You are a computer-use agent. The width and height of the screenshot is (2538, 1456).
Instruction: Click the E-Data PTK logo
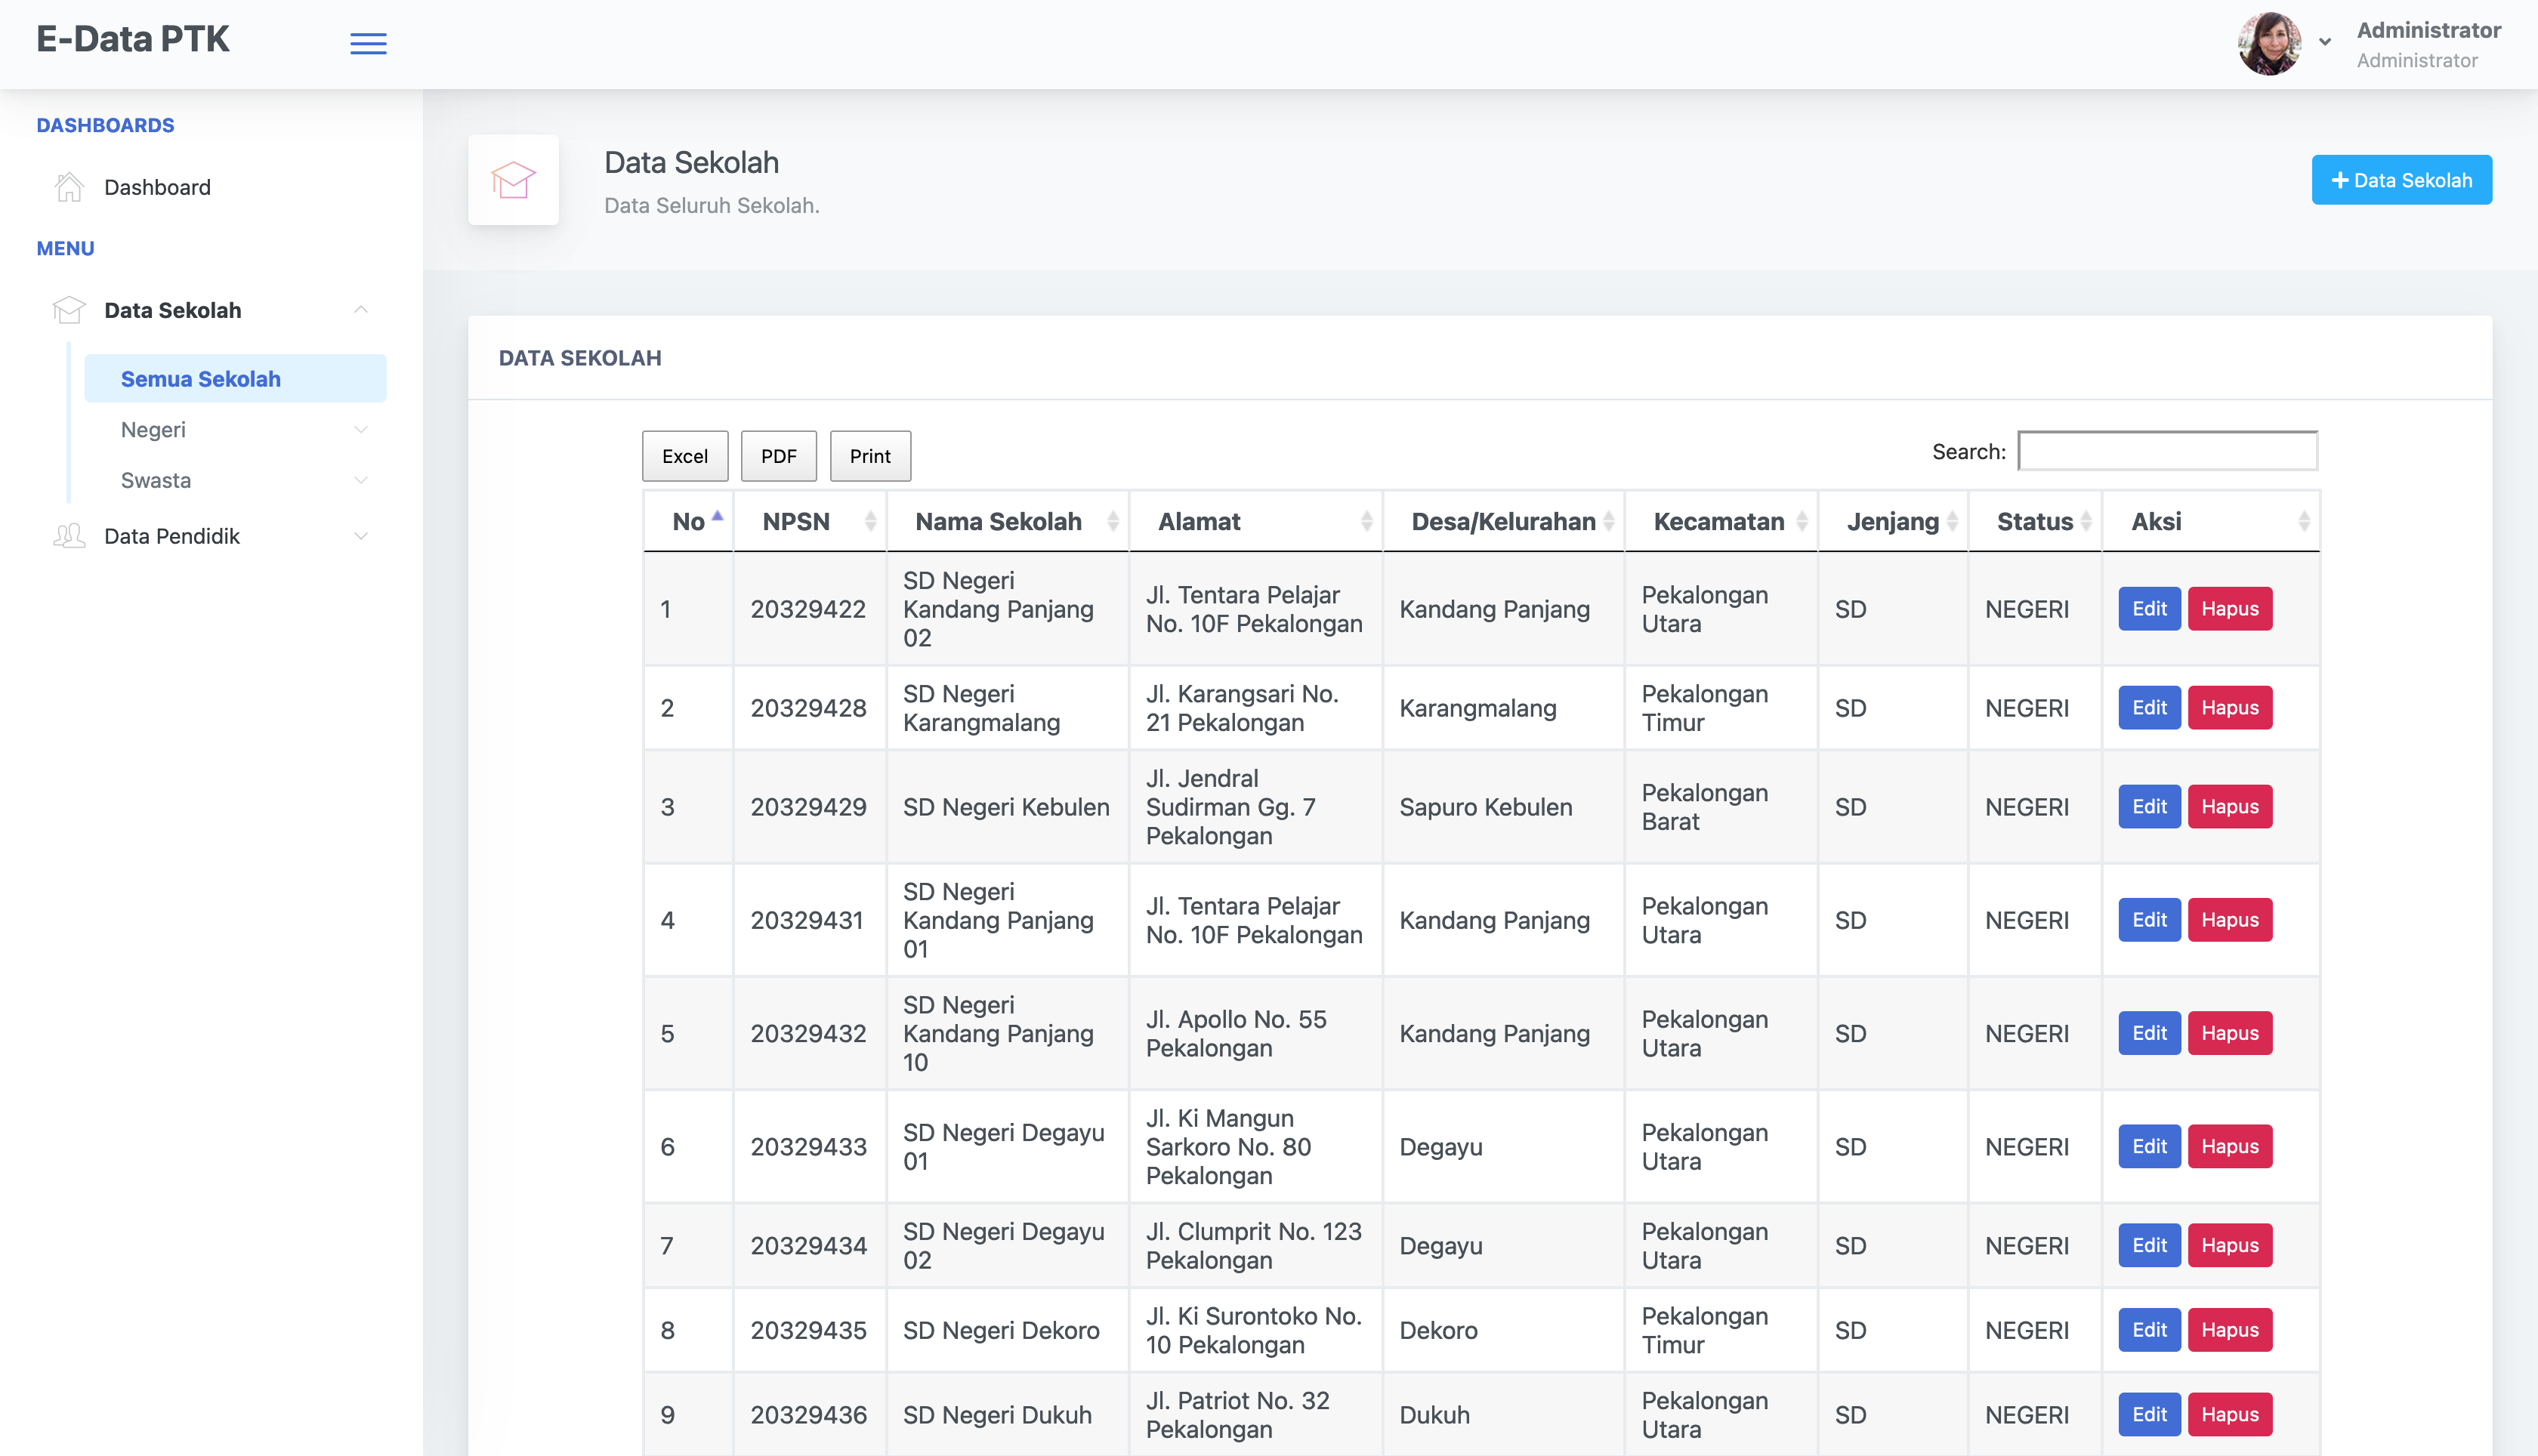pos(132,39)
